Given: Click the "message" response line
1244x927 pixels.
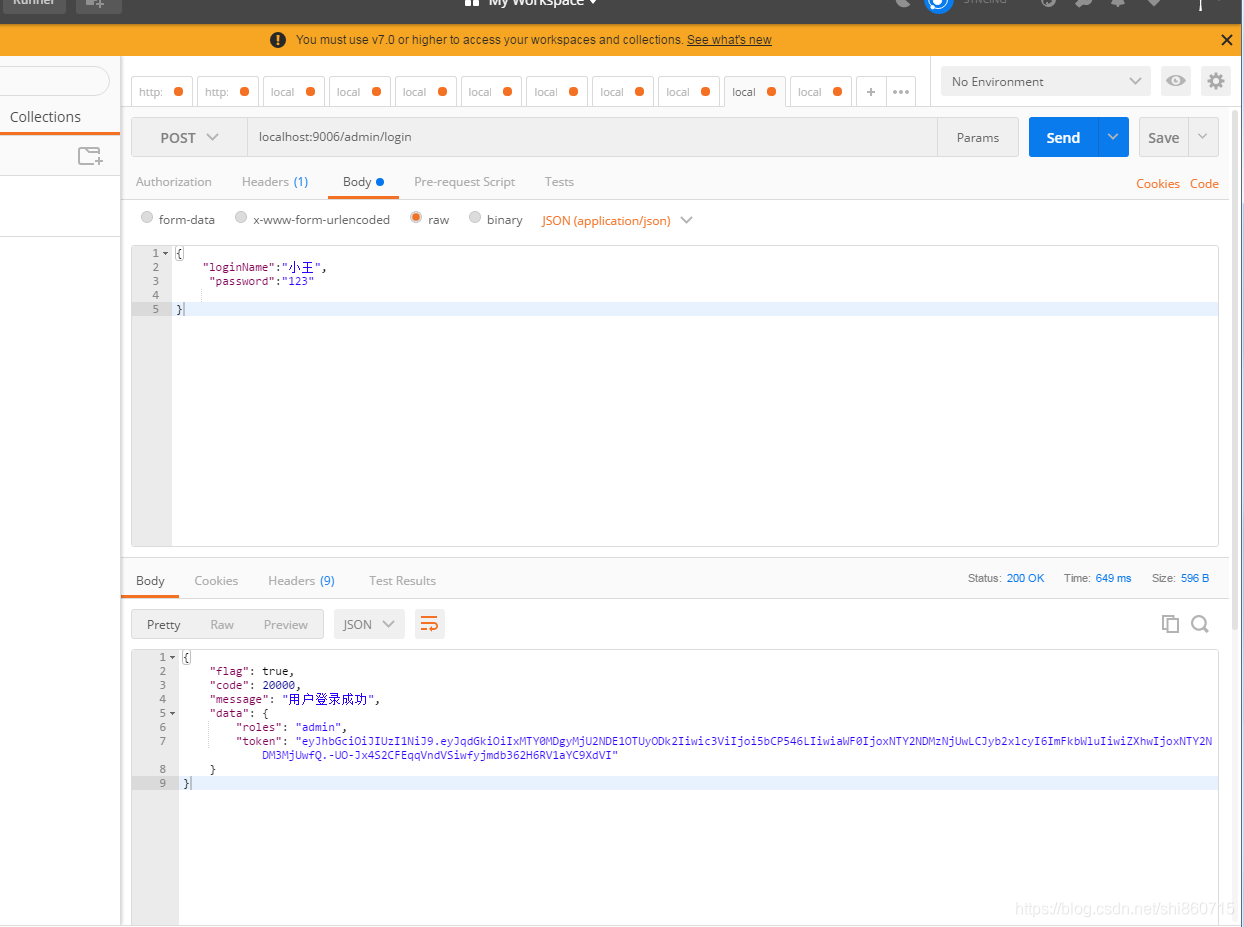Looking at the screenshot, I should pos(295,699).
